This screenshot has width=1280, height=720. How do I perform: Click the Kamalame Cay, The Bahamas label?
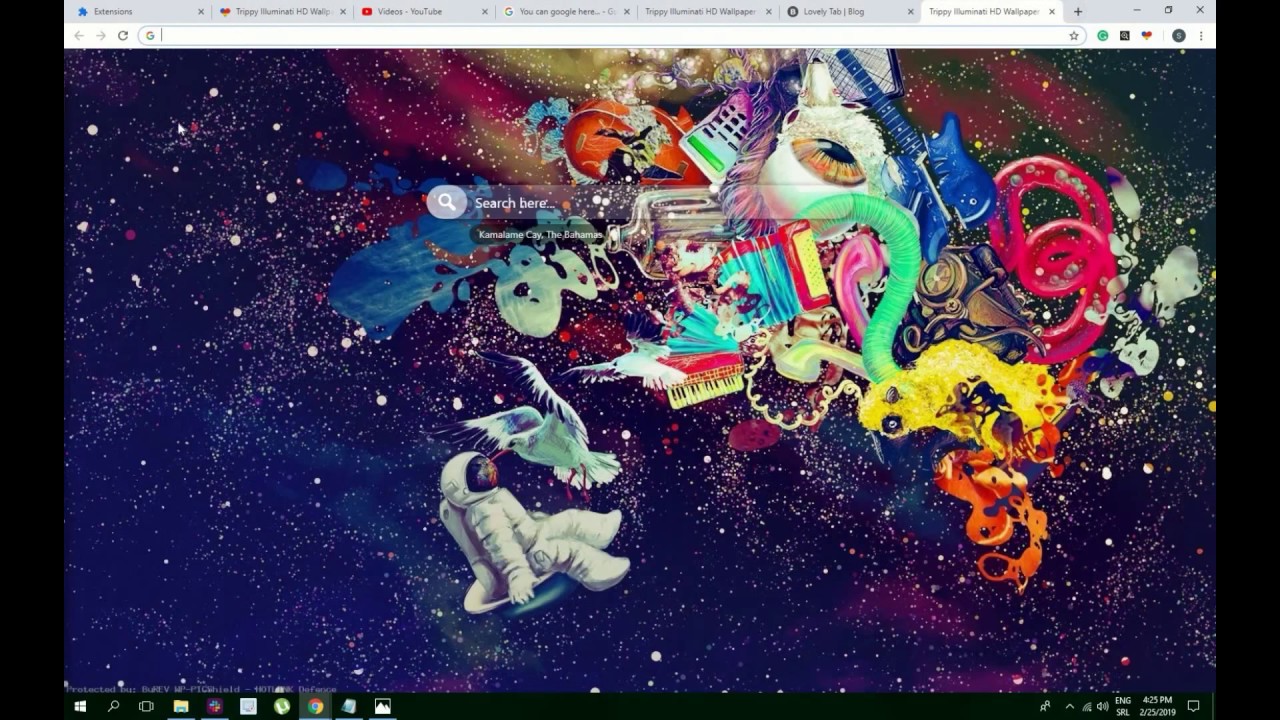coord(540,235)
